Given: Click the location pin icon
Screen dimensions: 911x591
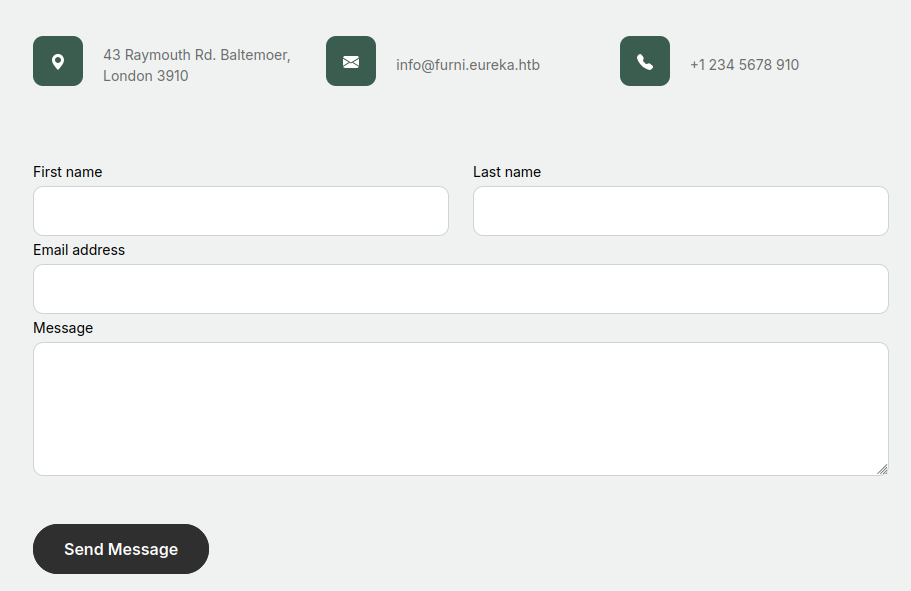Looking at the screenshot, I should click(58, 62).
